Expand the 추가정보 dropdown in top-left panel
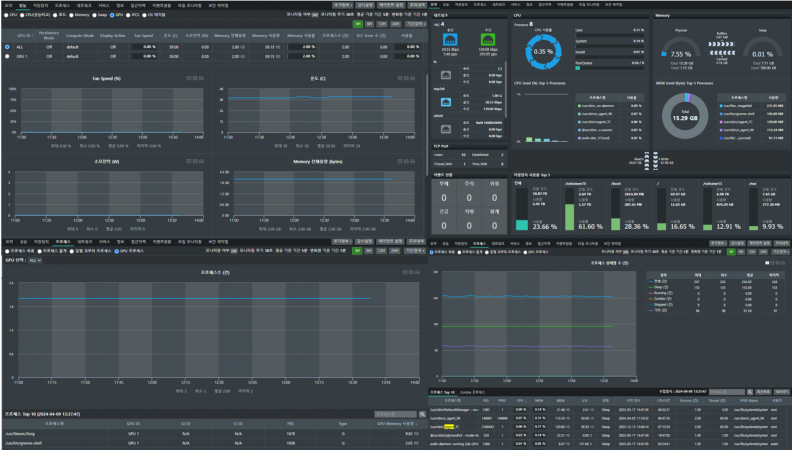The image size is (792, 450). [343, 6]
